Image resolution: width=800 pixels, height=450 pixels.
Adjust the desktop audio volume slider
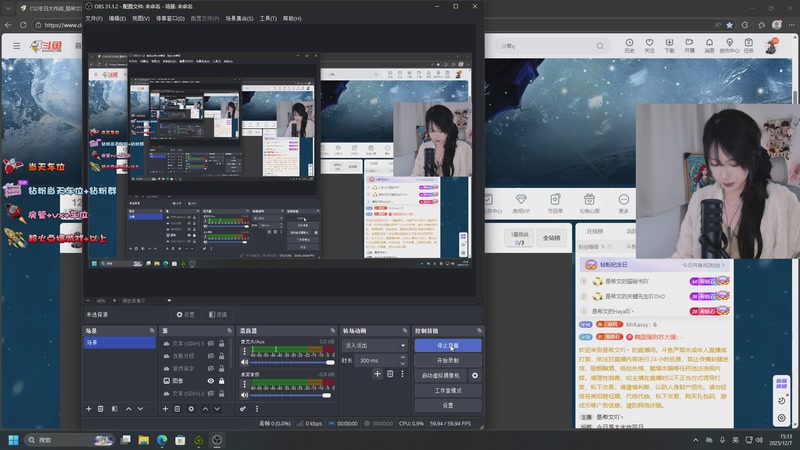(x=292, y=395)
